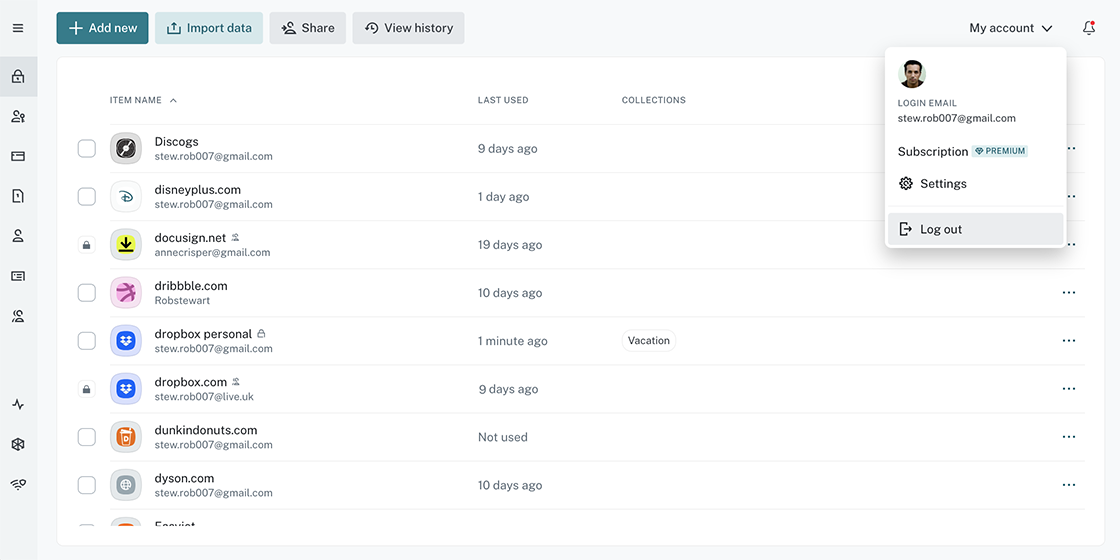Open more options for dunkindonuts.com row

click(1069, 437)
